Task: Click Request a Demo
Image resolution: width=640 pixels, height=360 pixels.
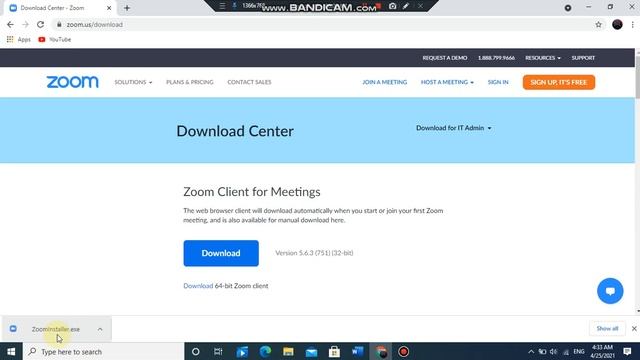Action: point(445,58)
